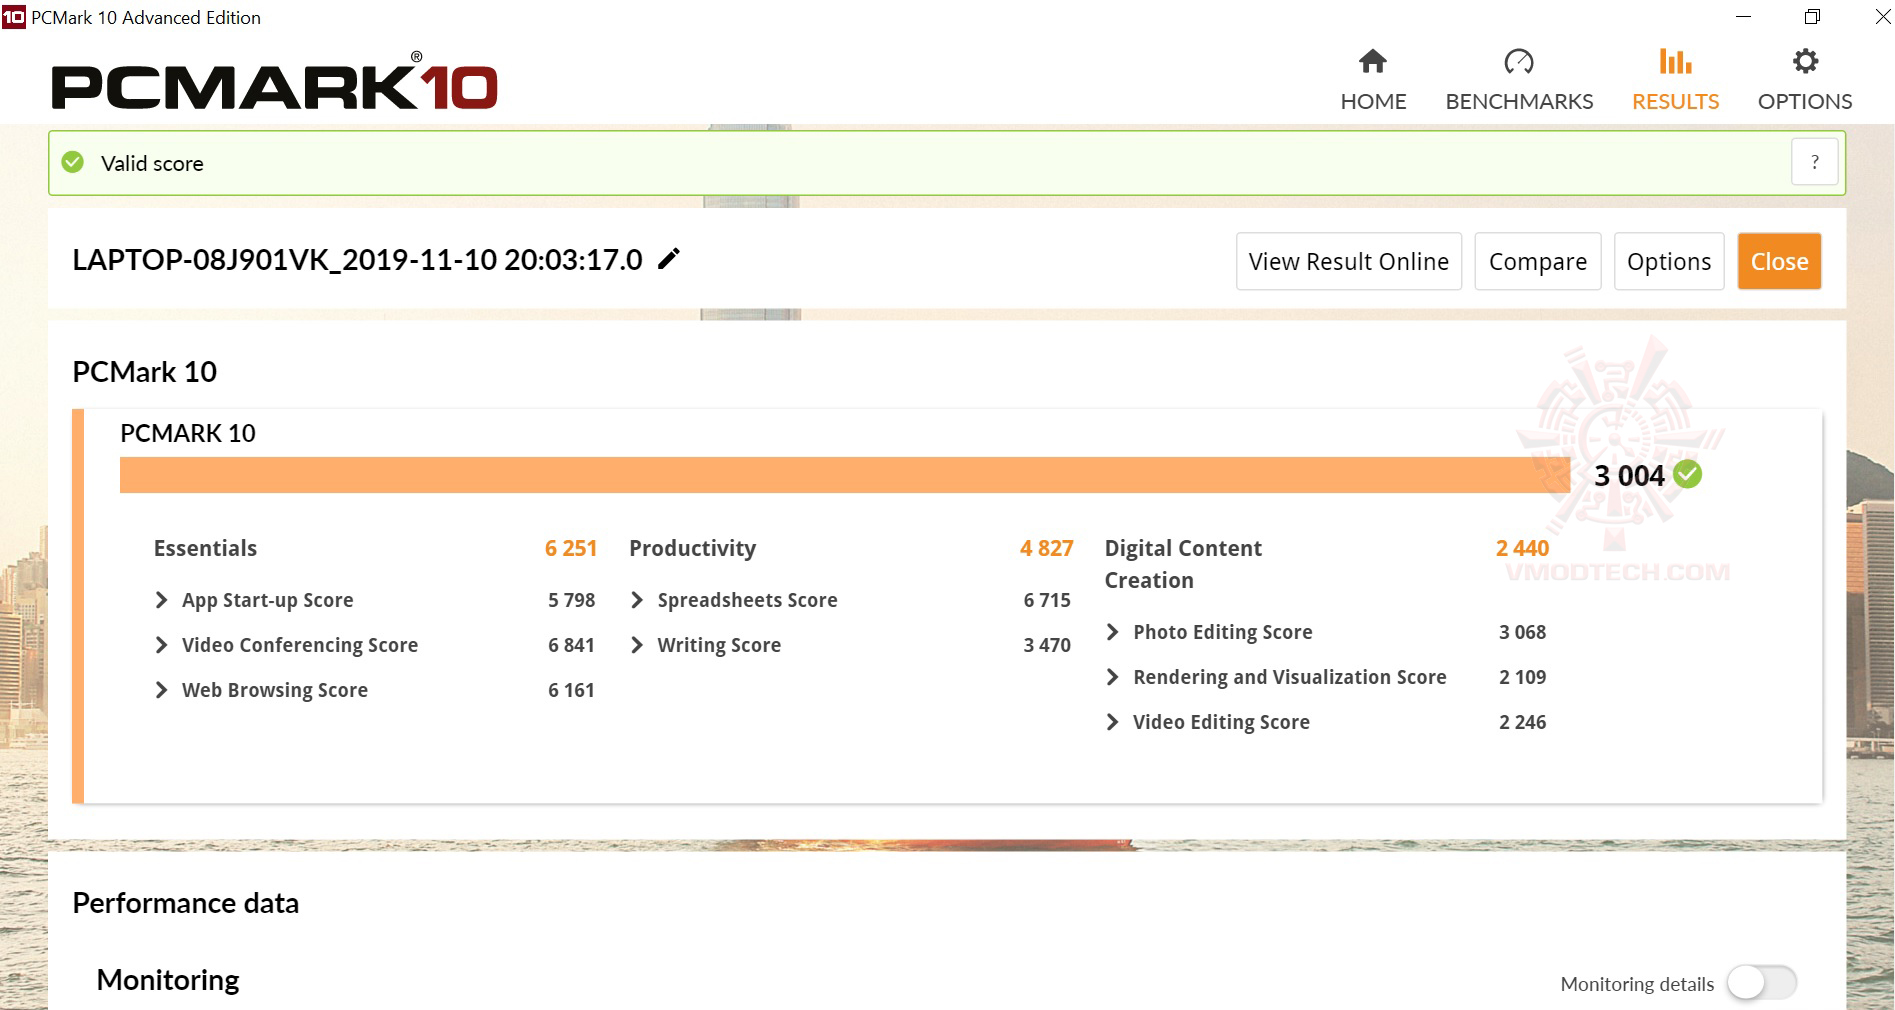The height and width of the screenshot is (1010, 1895).
Task: Click the Results bar chart icon
Action: pyautogui.click(x=1675, y=61)
